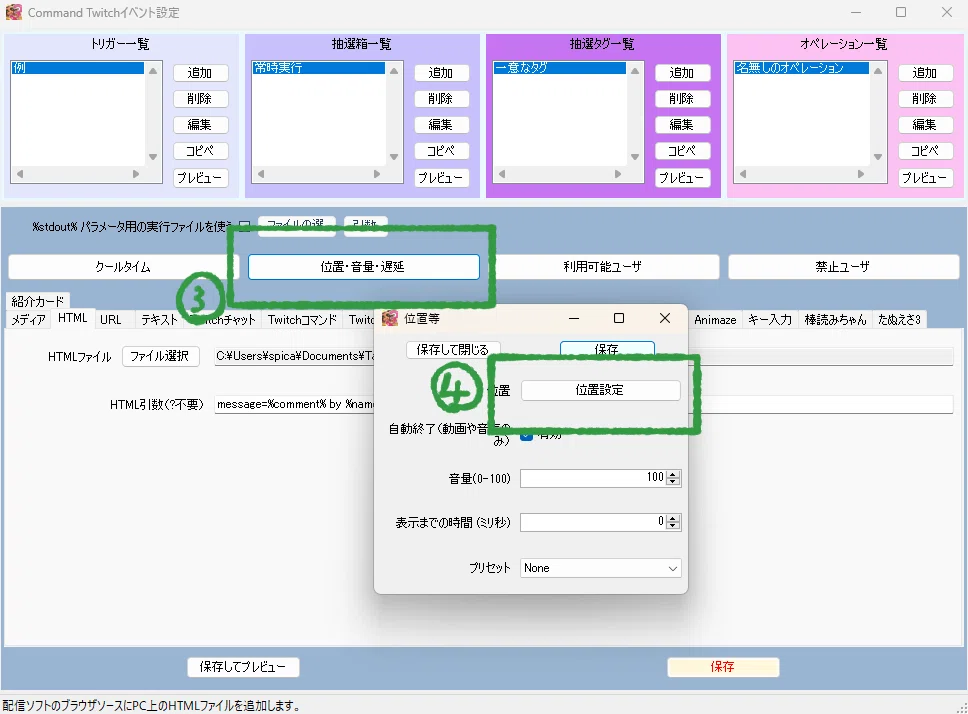This screenshot has height=714, width=968.
Task: Expand the プリセット dropdown showing None
Action: coord(601,568)
